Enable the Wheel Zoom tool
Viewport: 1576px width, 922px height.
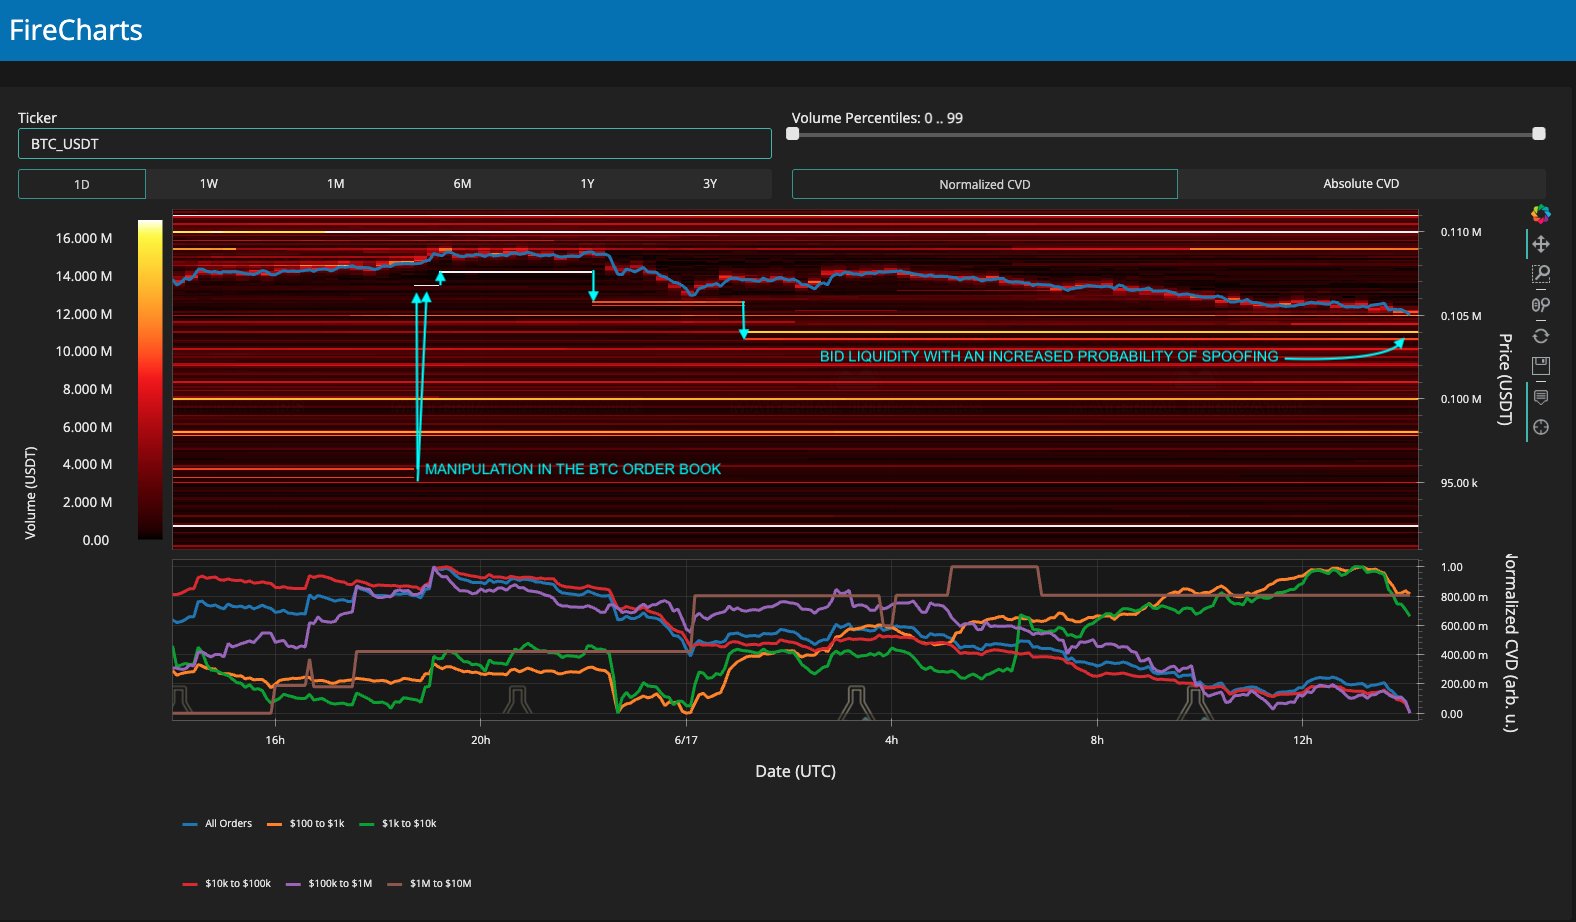[x=1541, y=305]
